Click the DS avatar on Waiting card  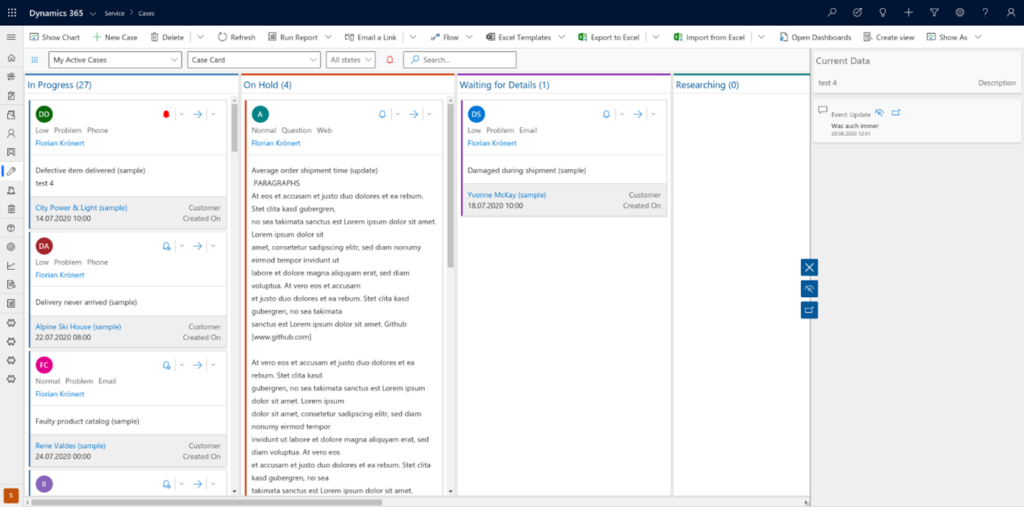point(476,114)
